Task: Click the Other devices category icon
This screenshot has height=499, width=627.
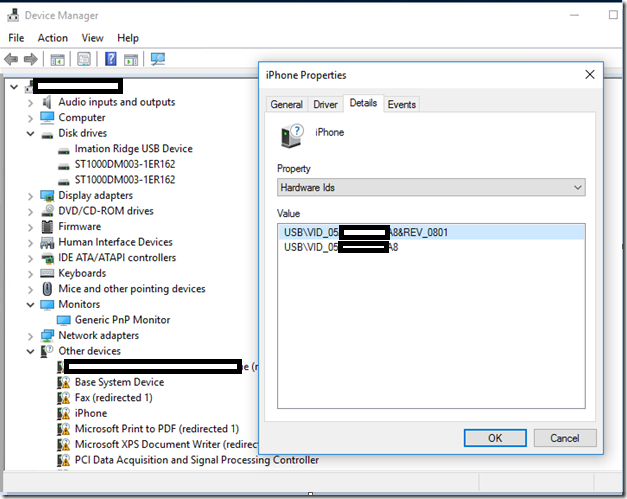Action: 47,351
